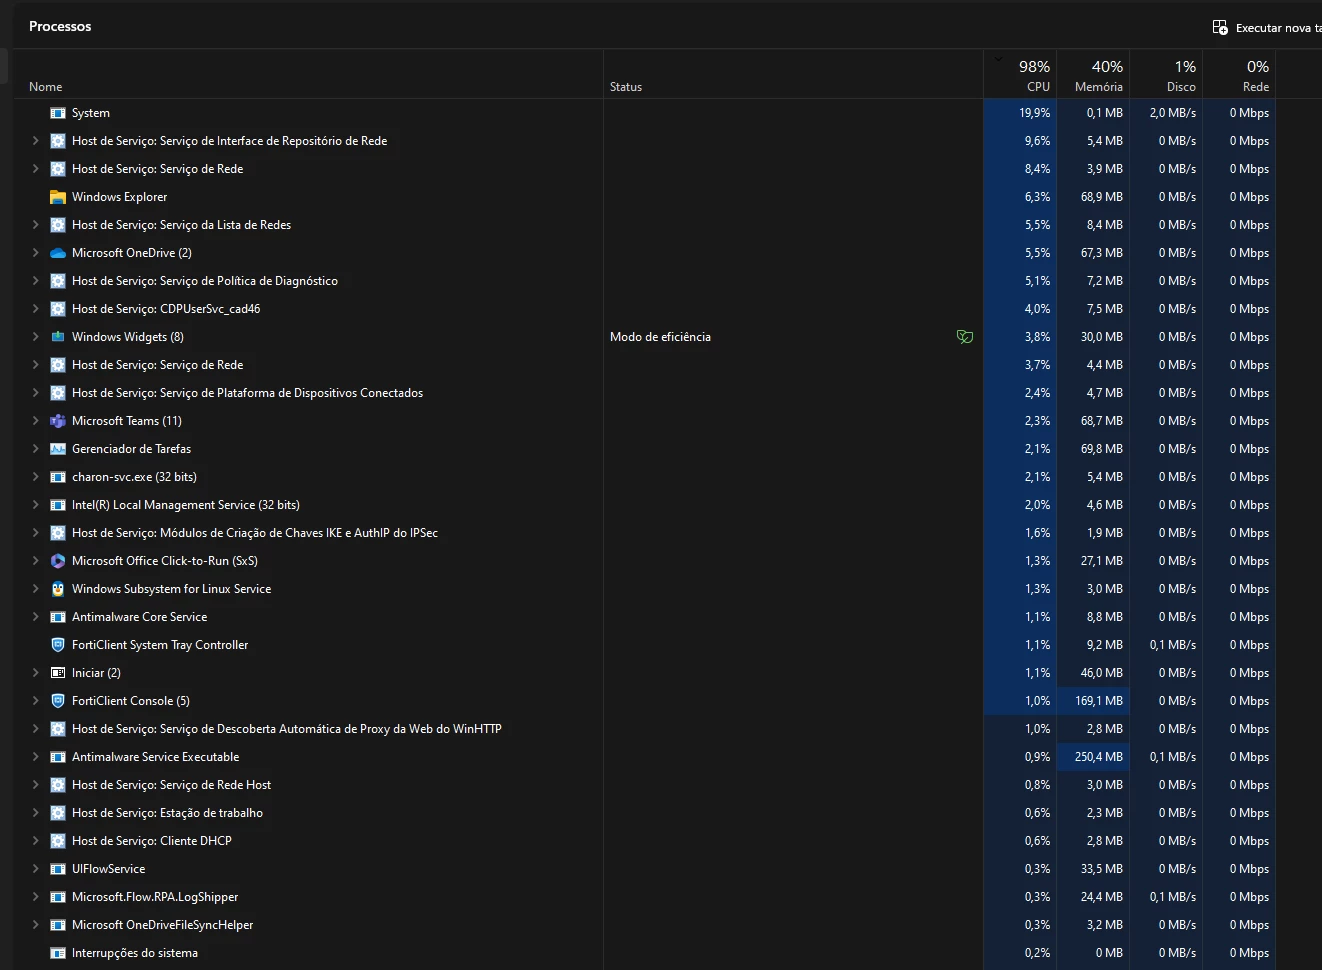The height and width of the screenshot is (970, 1322).
Task: Sort processes by the CPU column header
Action: click(x=1019, y=75)
